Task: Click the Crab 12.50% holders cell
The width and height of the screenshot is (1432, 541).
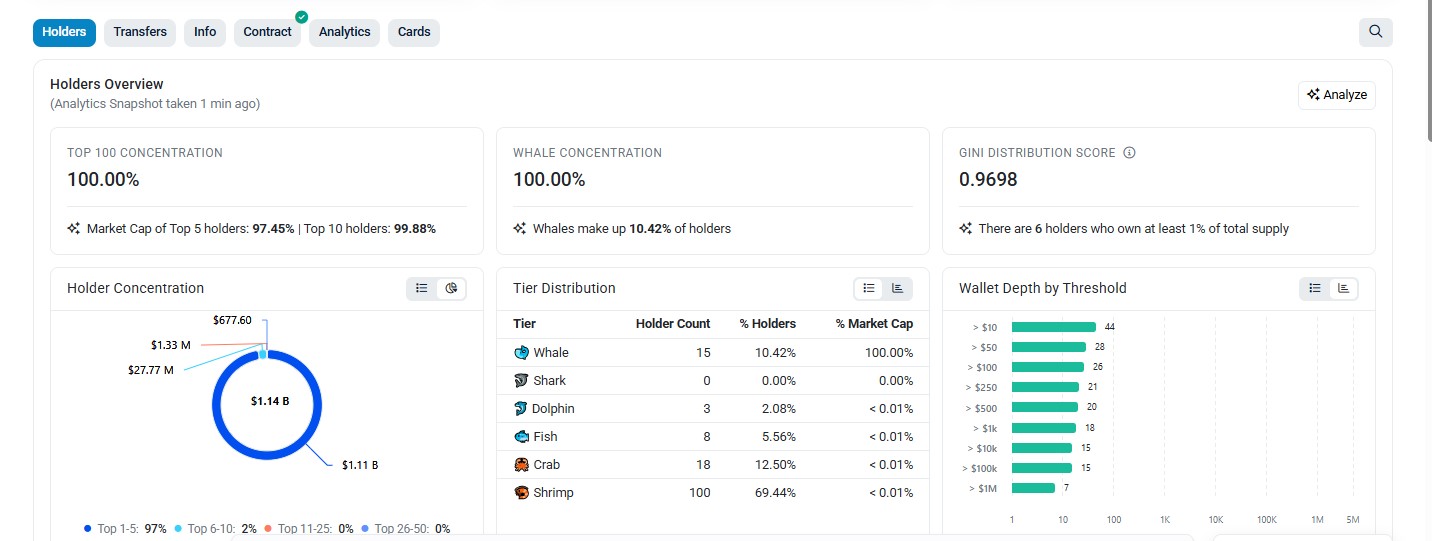Action: click(775, 464)
